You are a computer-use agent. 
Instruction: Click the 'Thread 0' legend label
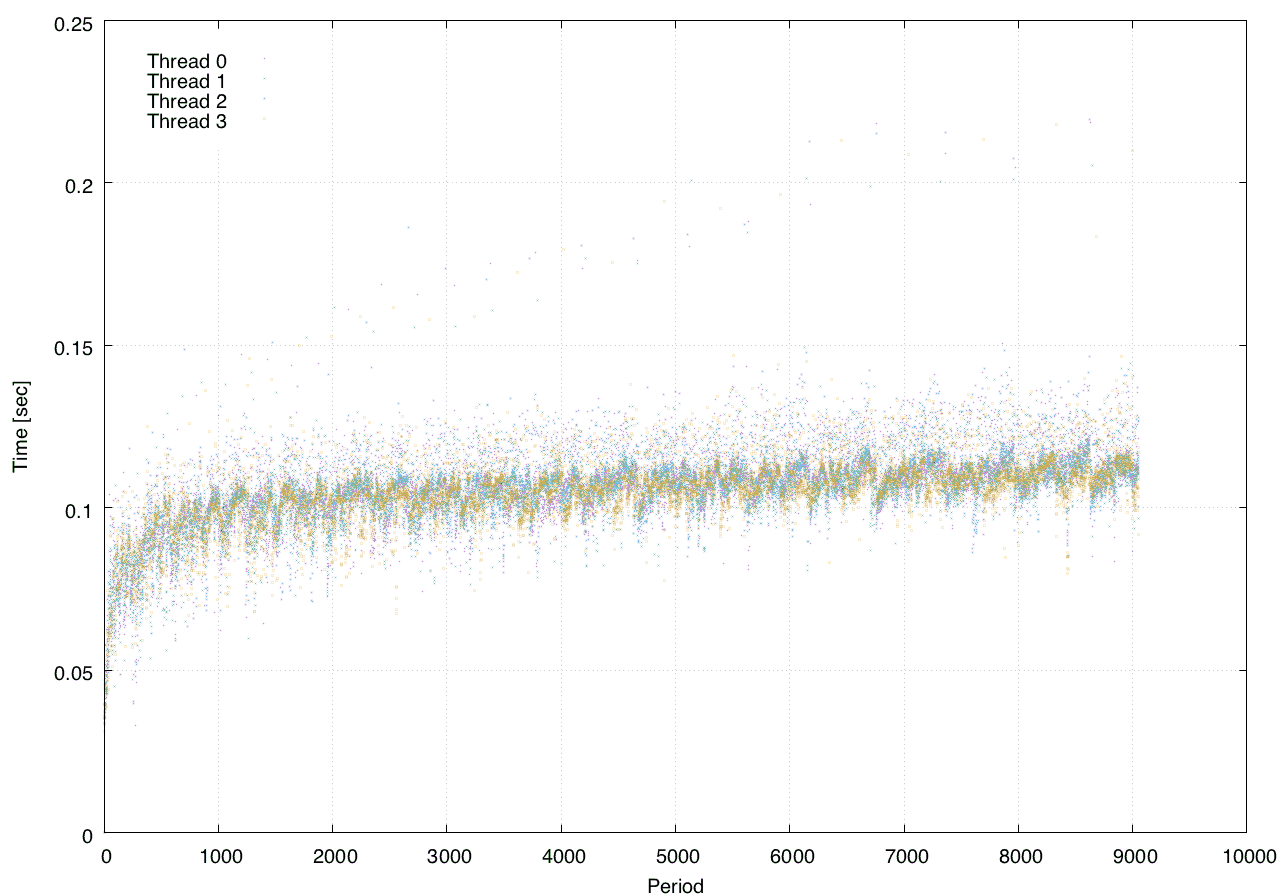point(187,61)
